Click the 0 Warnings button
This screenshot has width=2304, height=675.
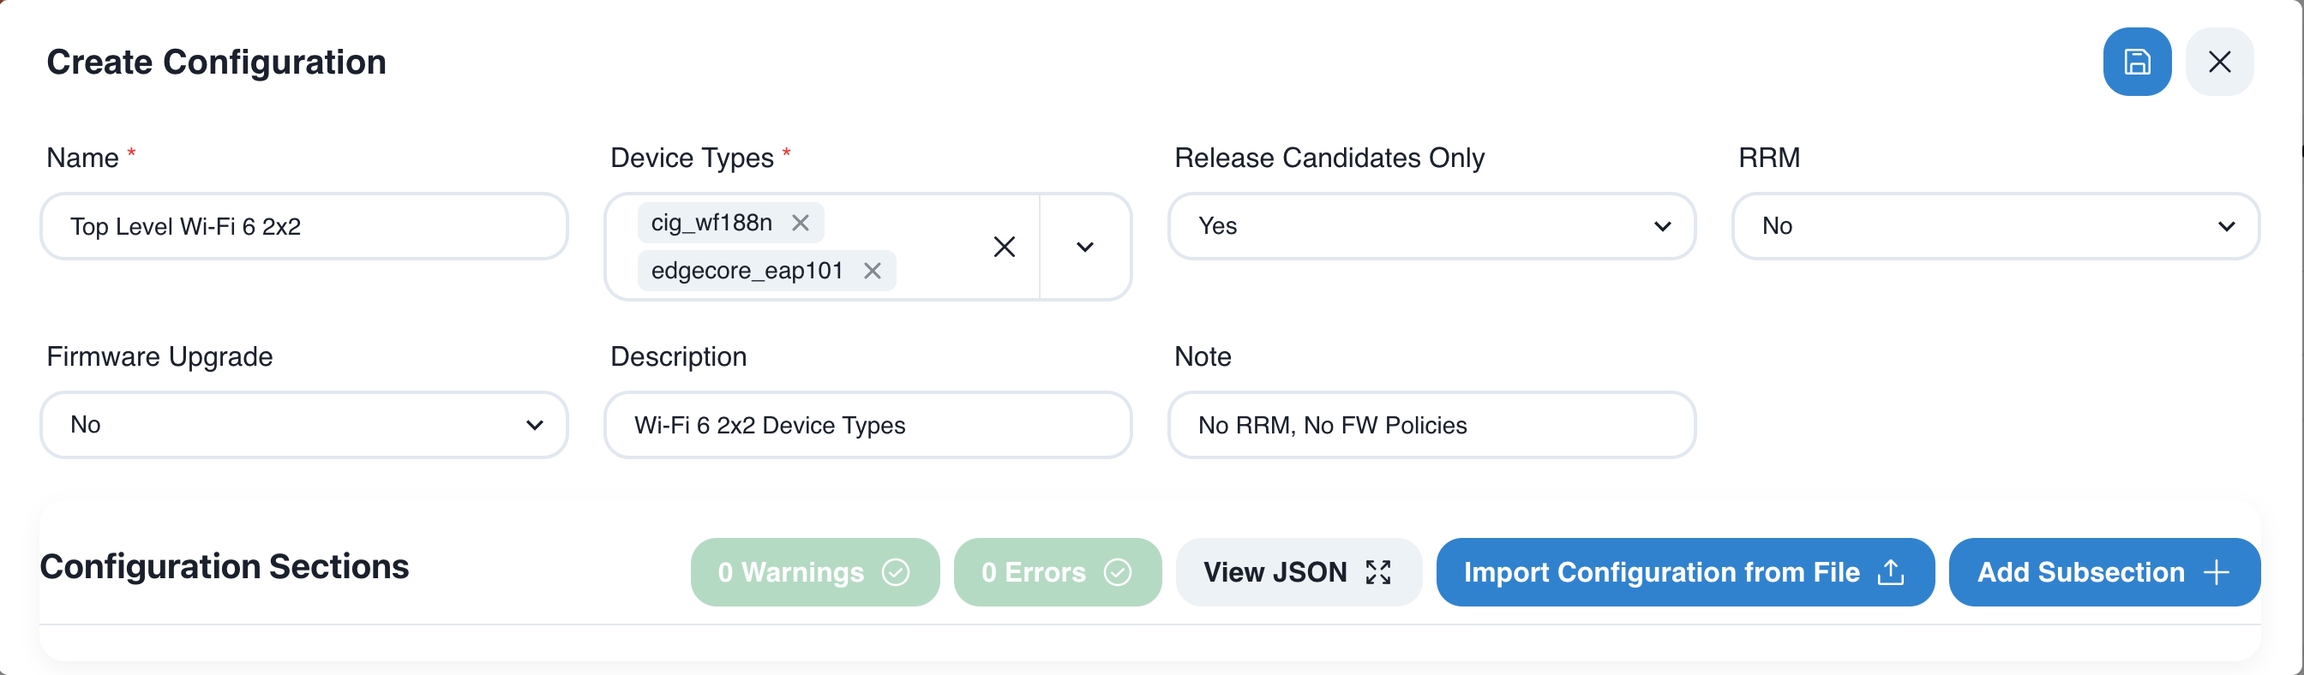click(x=814, y=572)
